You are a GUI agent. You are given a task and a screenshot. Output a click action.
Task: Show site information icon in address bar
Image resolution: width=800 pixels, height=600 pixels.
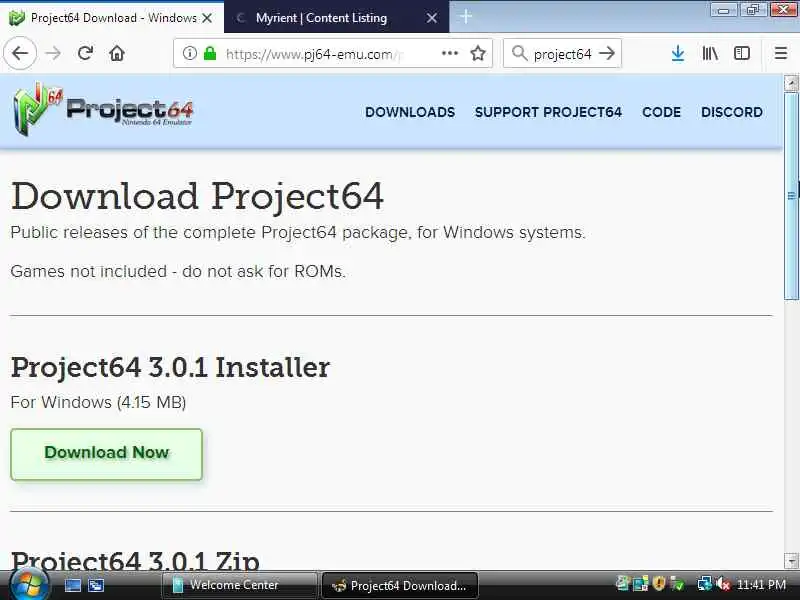click(189, 53)
